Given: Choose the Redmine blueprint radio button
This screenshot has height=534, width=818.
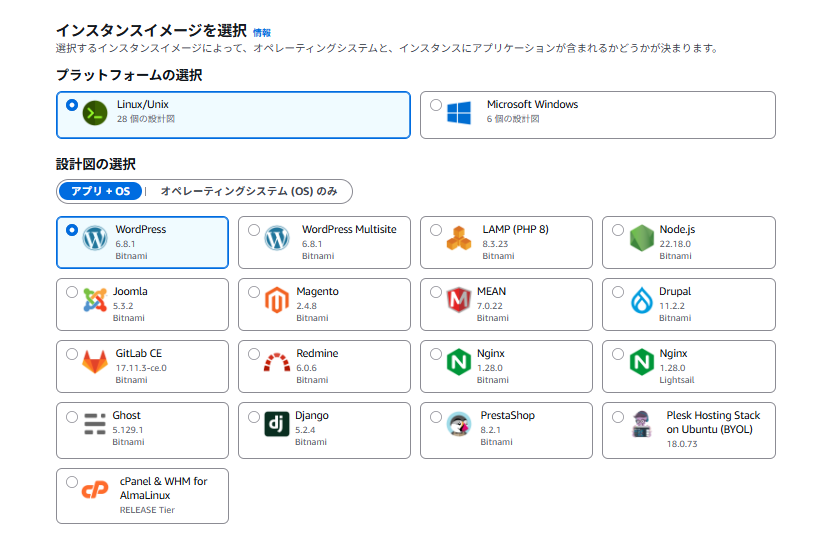Looking at the screenshot, I should pos(254,354).
